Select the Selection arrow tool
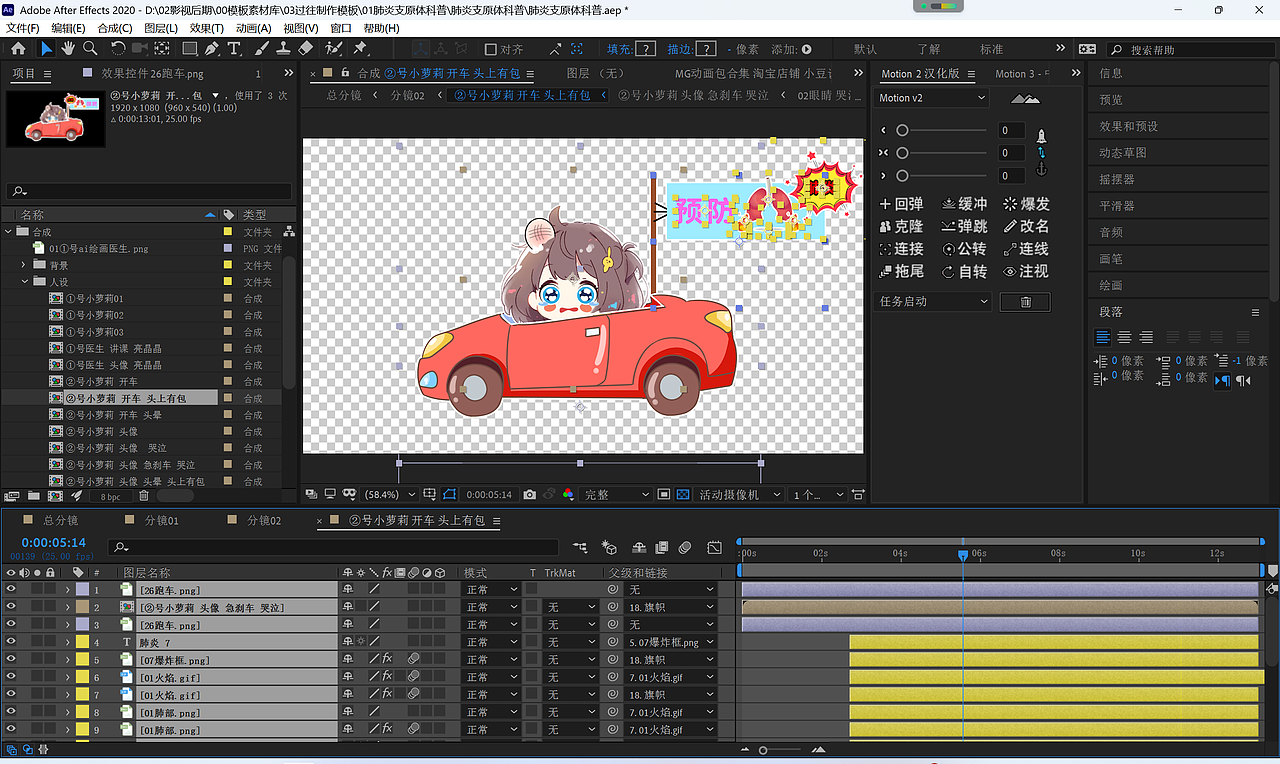1280x764 pixels. click(47, 49)
